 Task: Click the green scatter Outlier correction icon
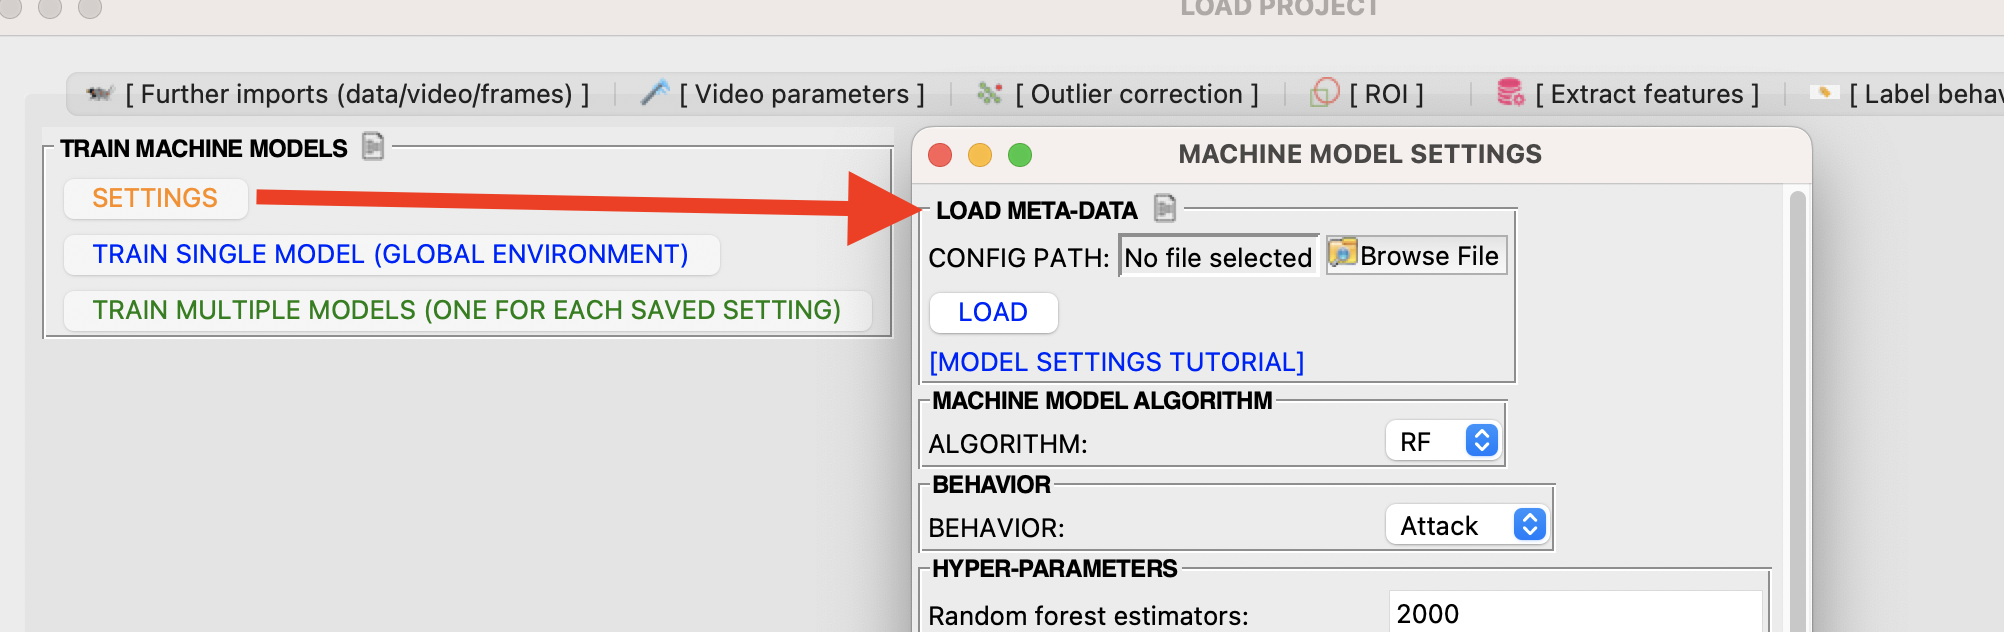[988, 93]
